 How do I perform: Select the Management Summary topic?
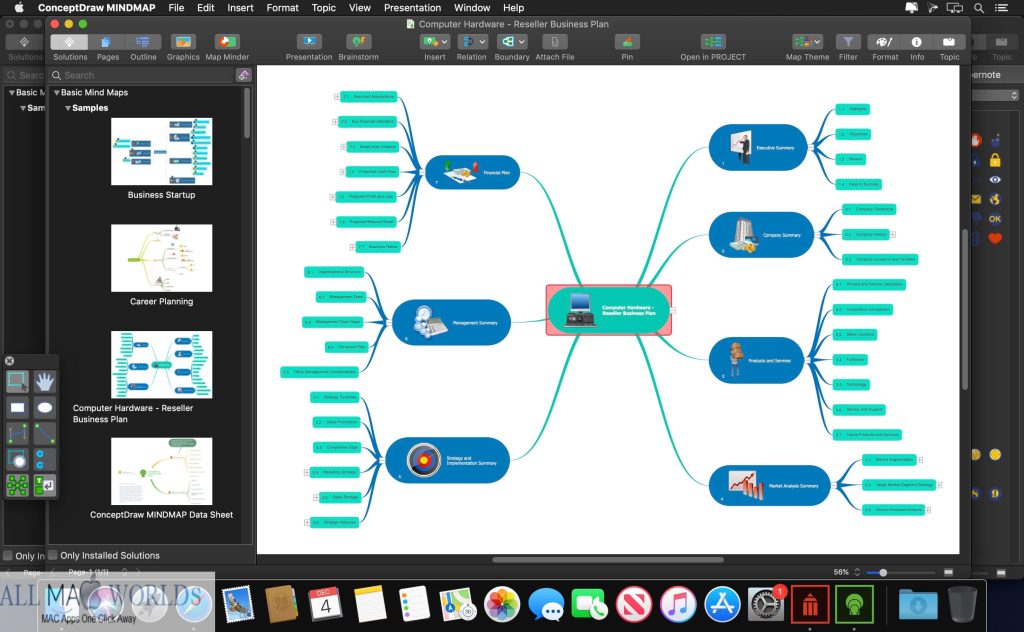click(x=451, y=323)
